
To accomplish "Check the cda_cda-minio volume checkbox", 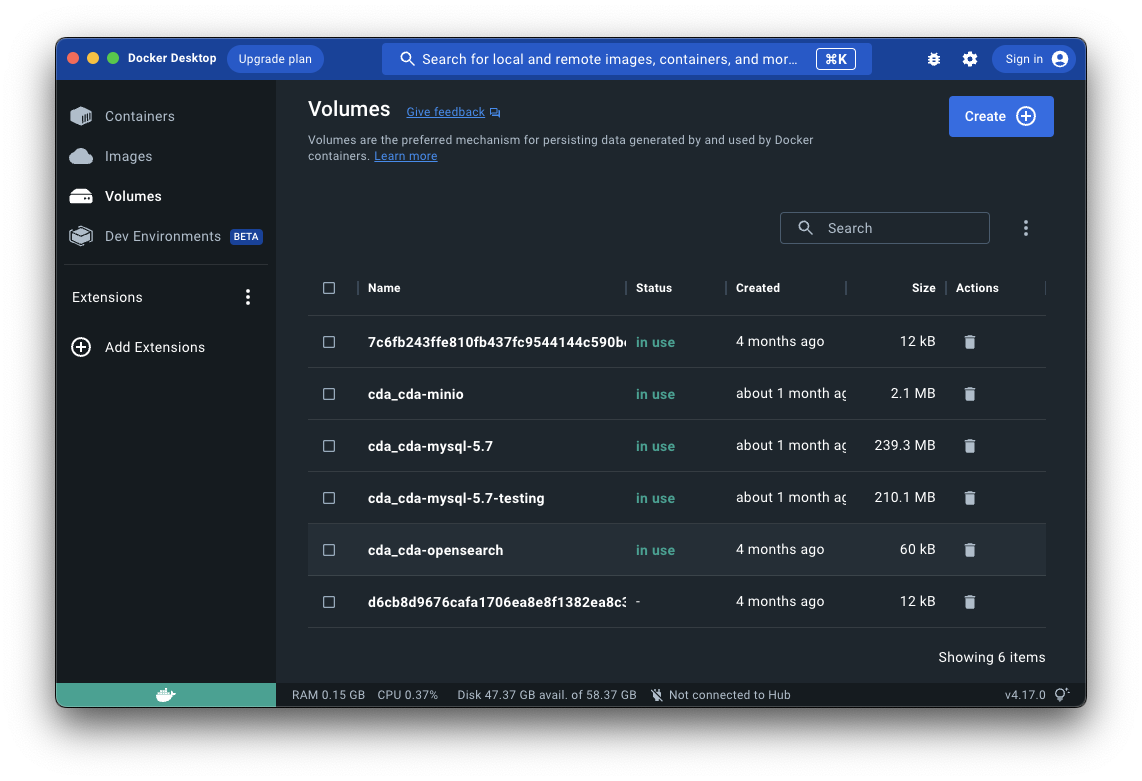I will coord(329,394).
